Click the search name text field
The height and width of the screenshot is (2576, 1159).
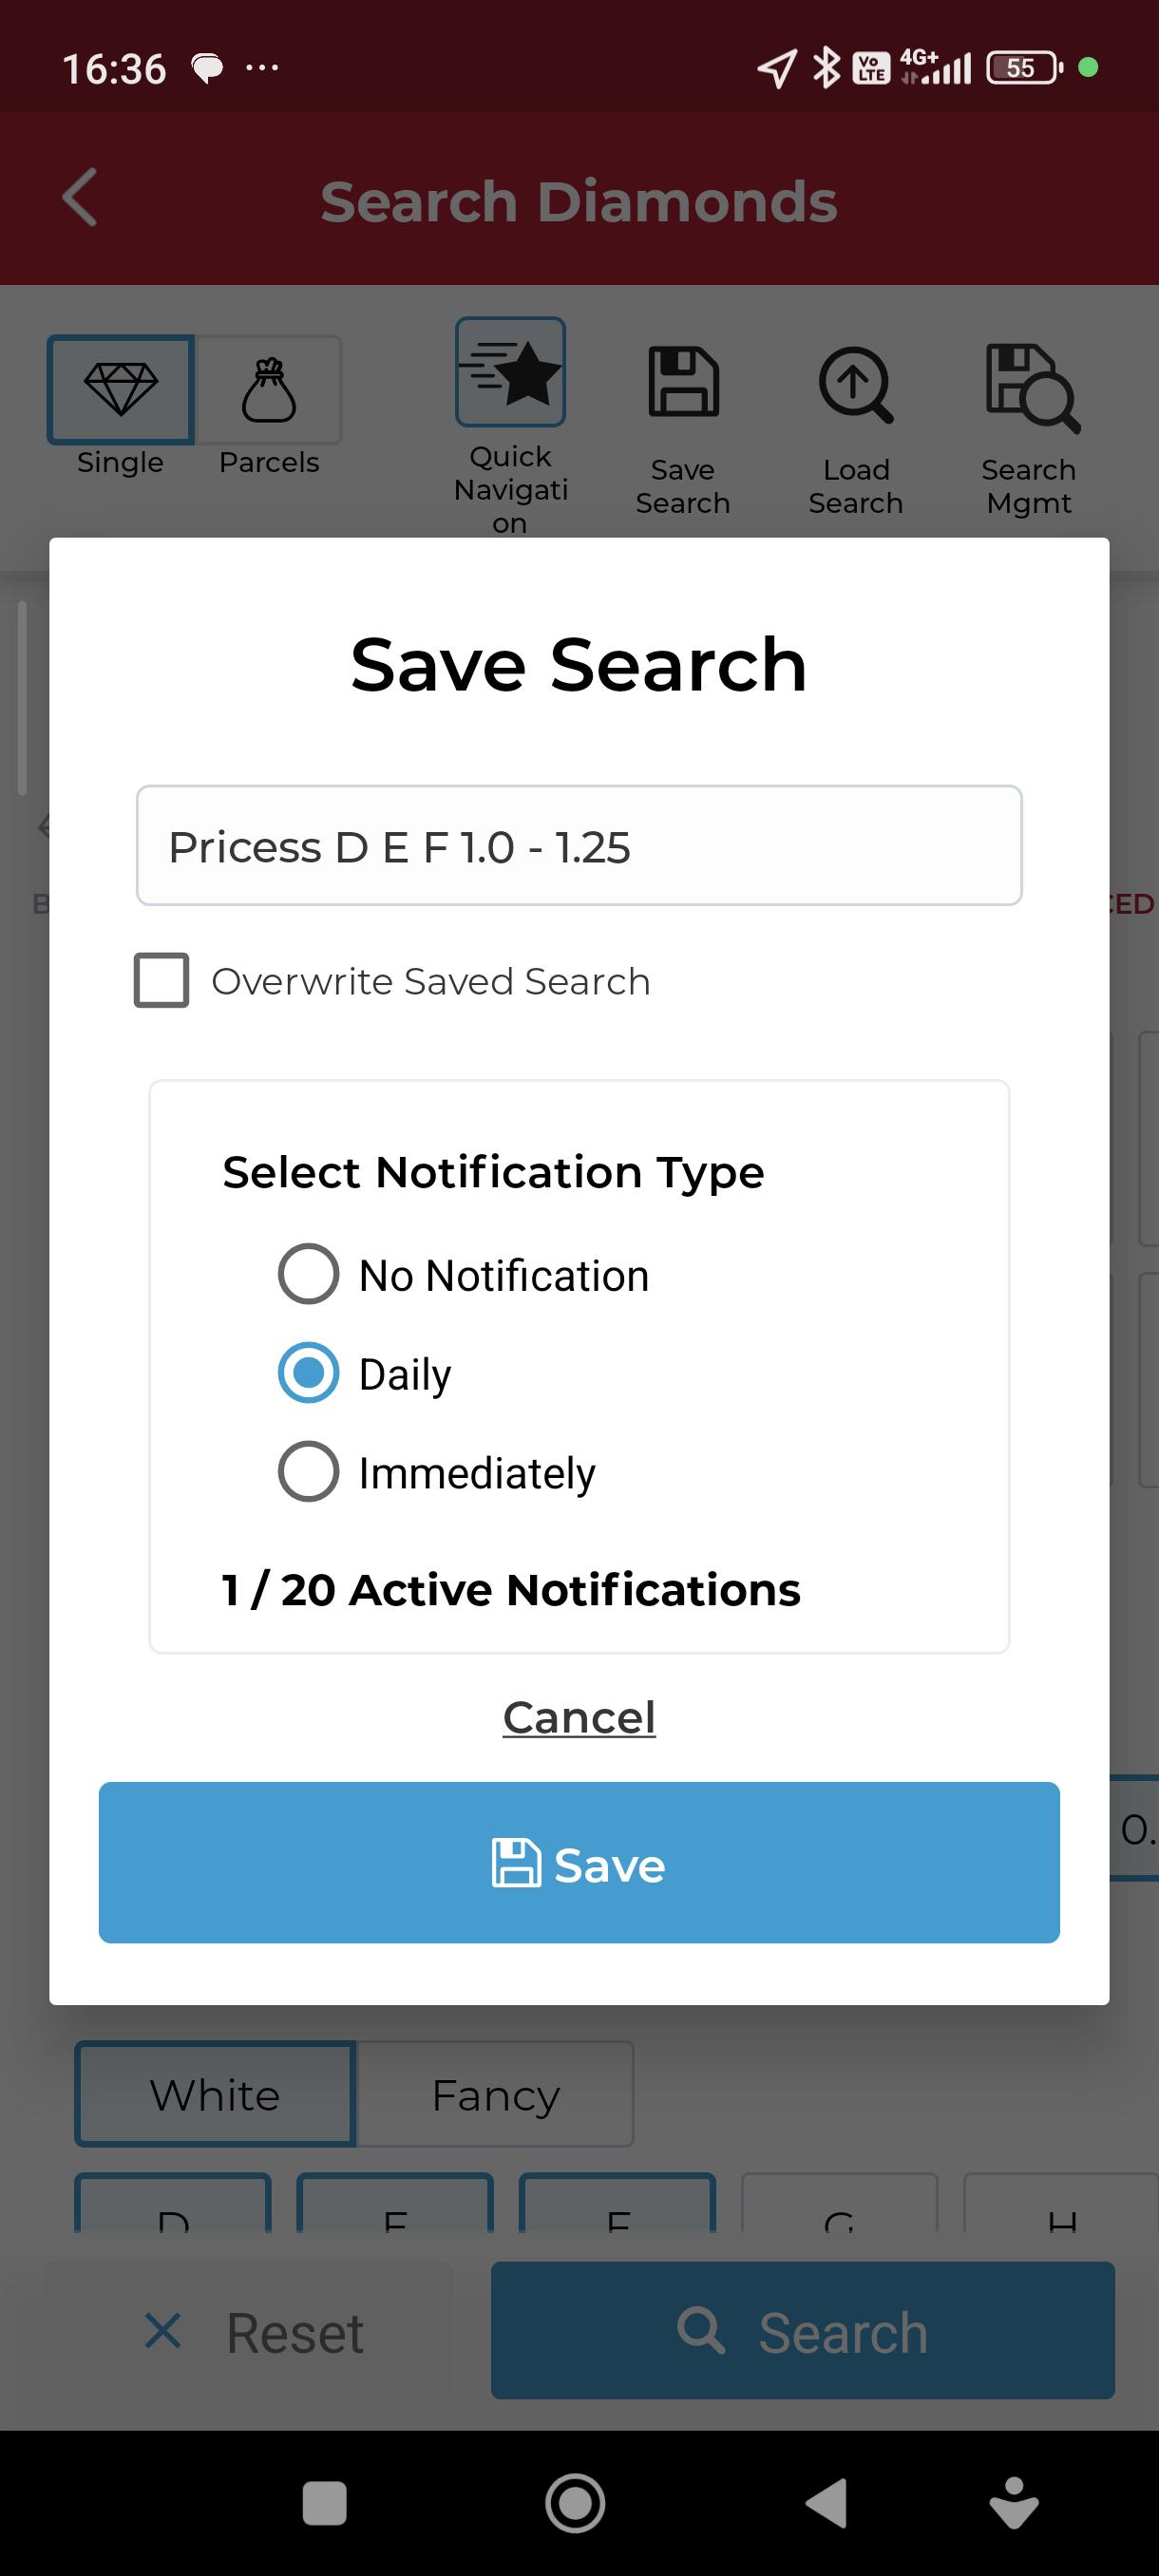[579, 846]
